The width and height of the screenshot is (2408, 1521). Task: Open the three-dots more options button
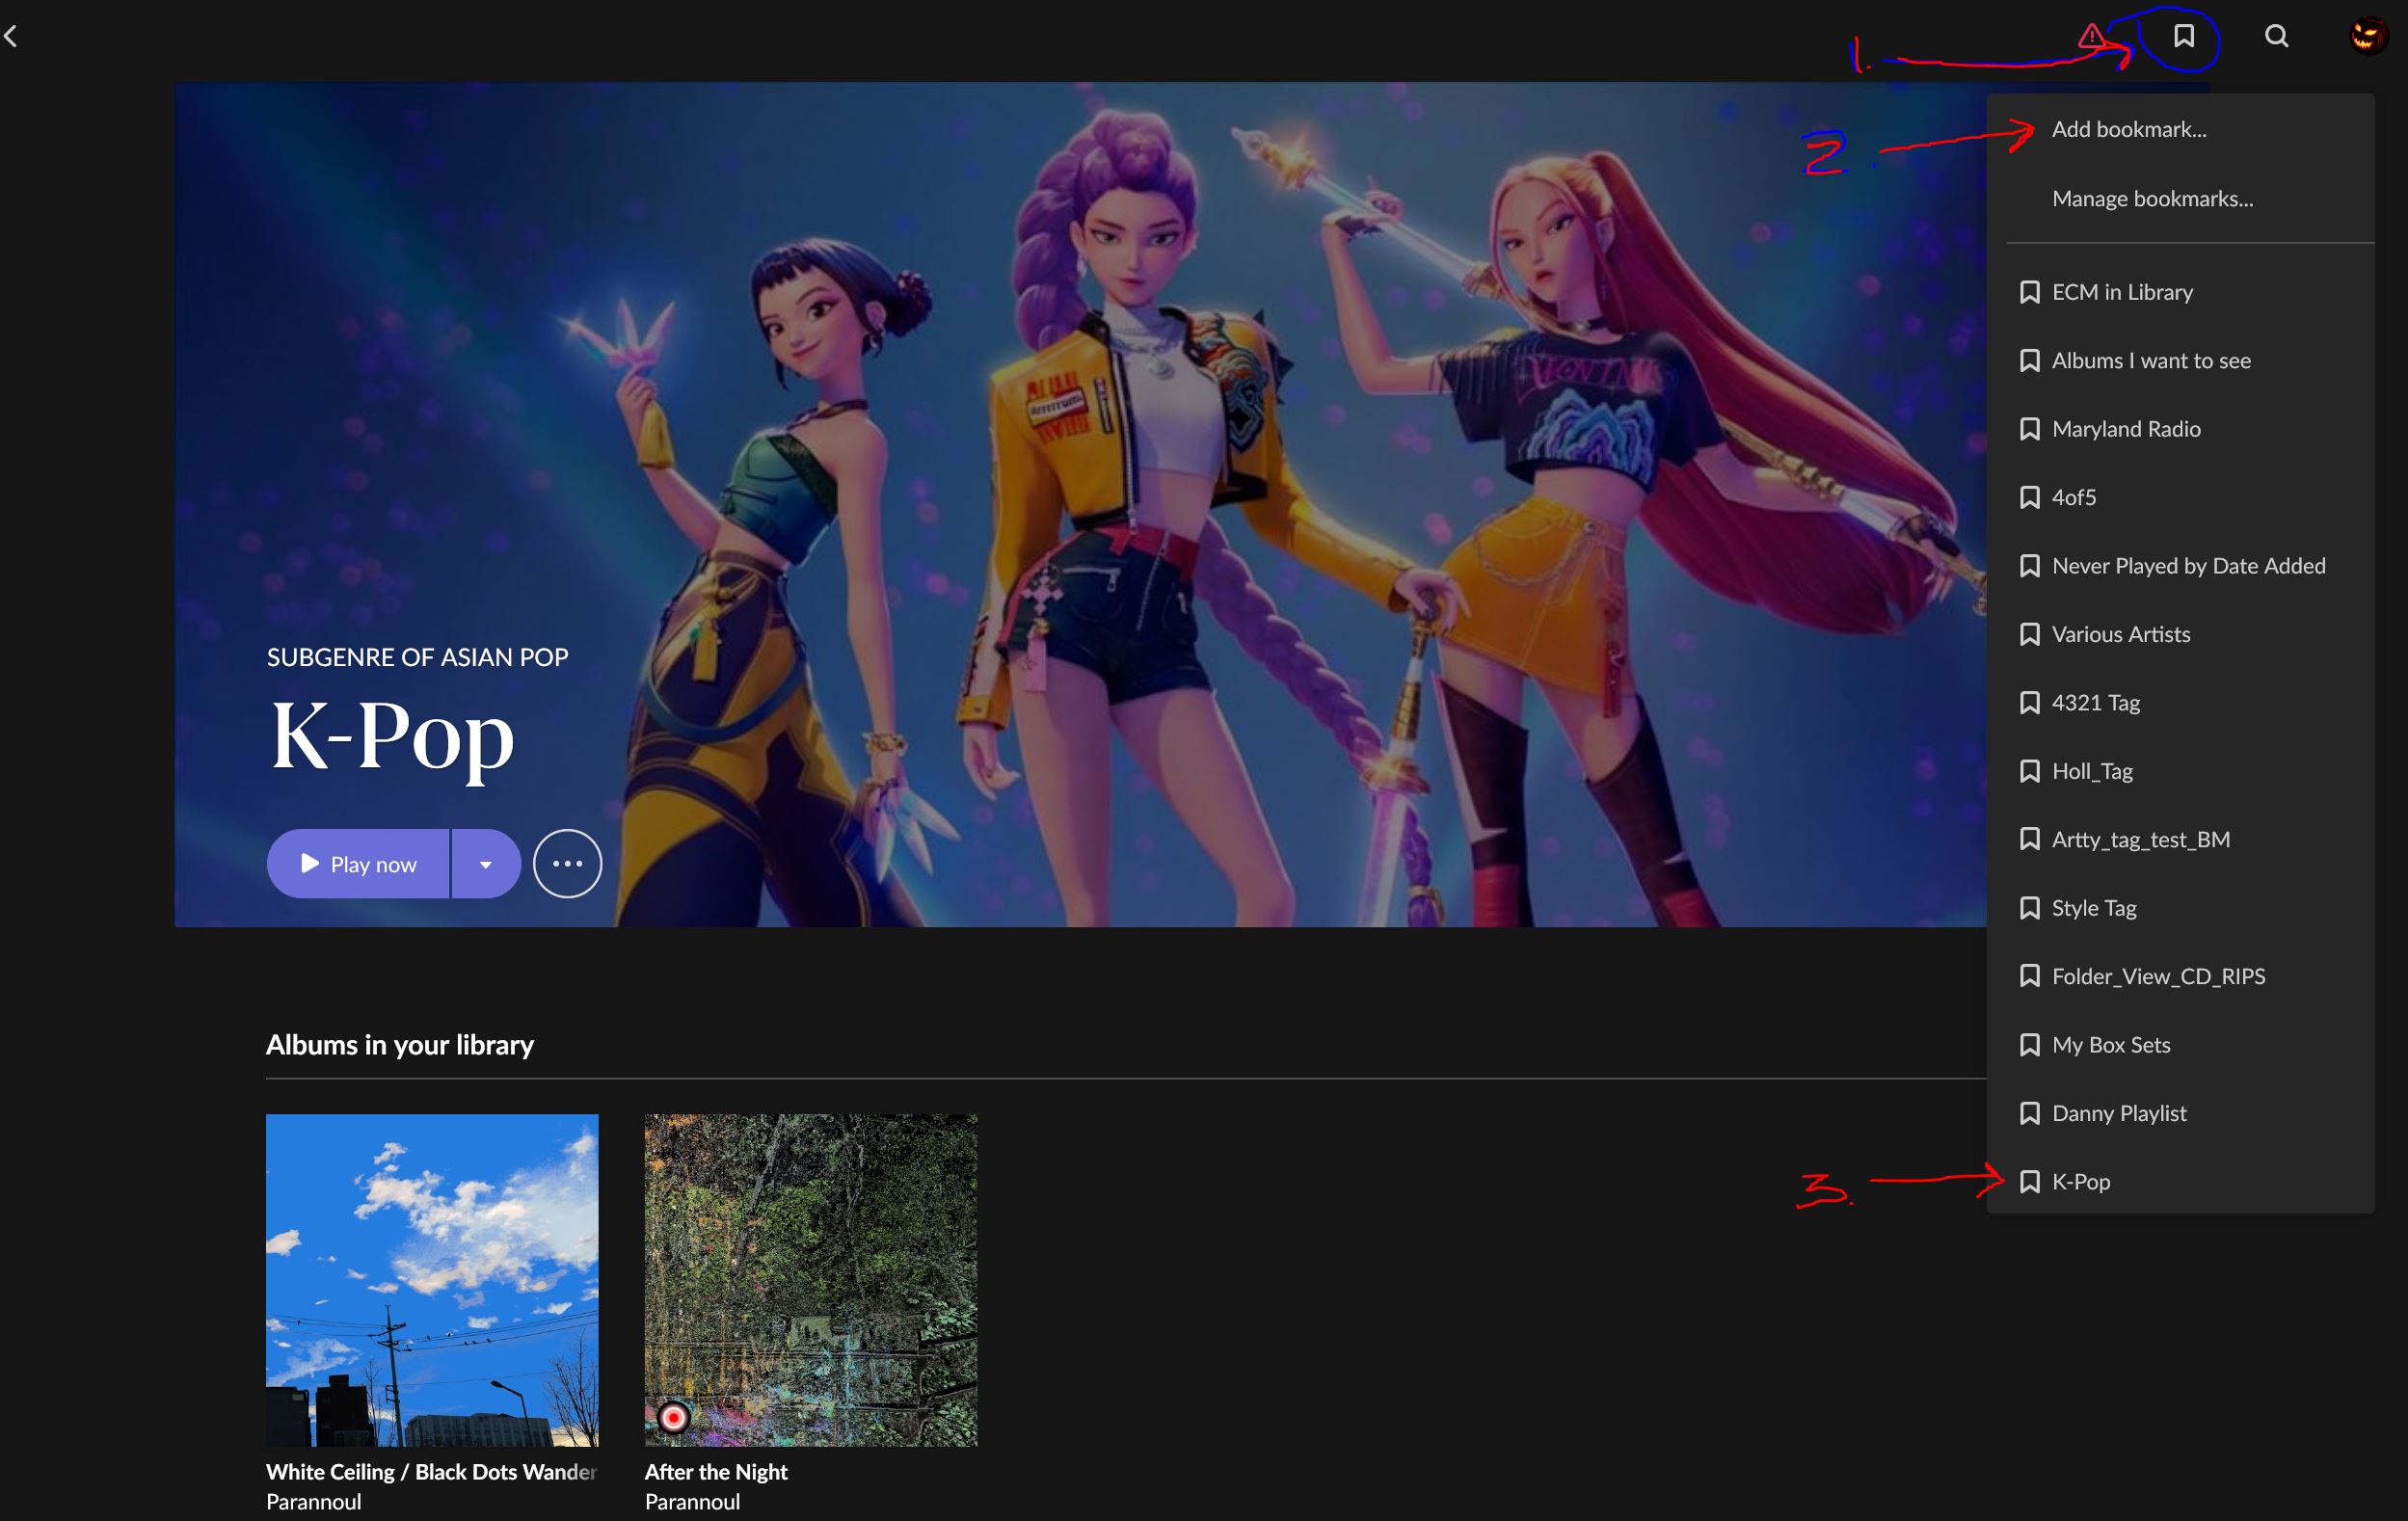(x=567, y=864)
